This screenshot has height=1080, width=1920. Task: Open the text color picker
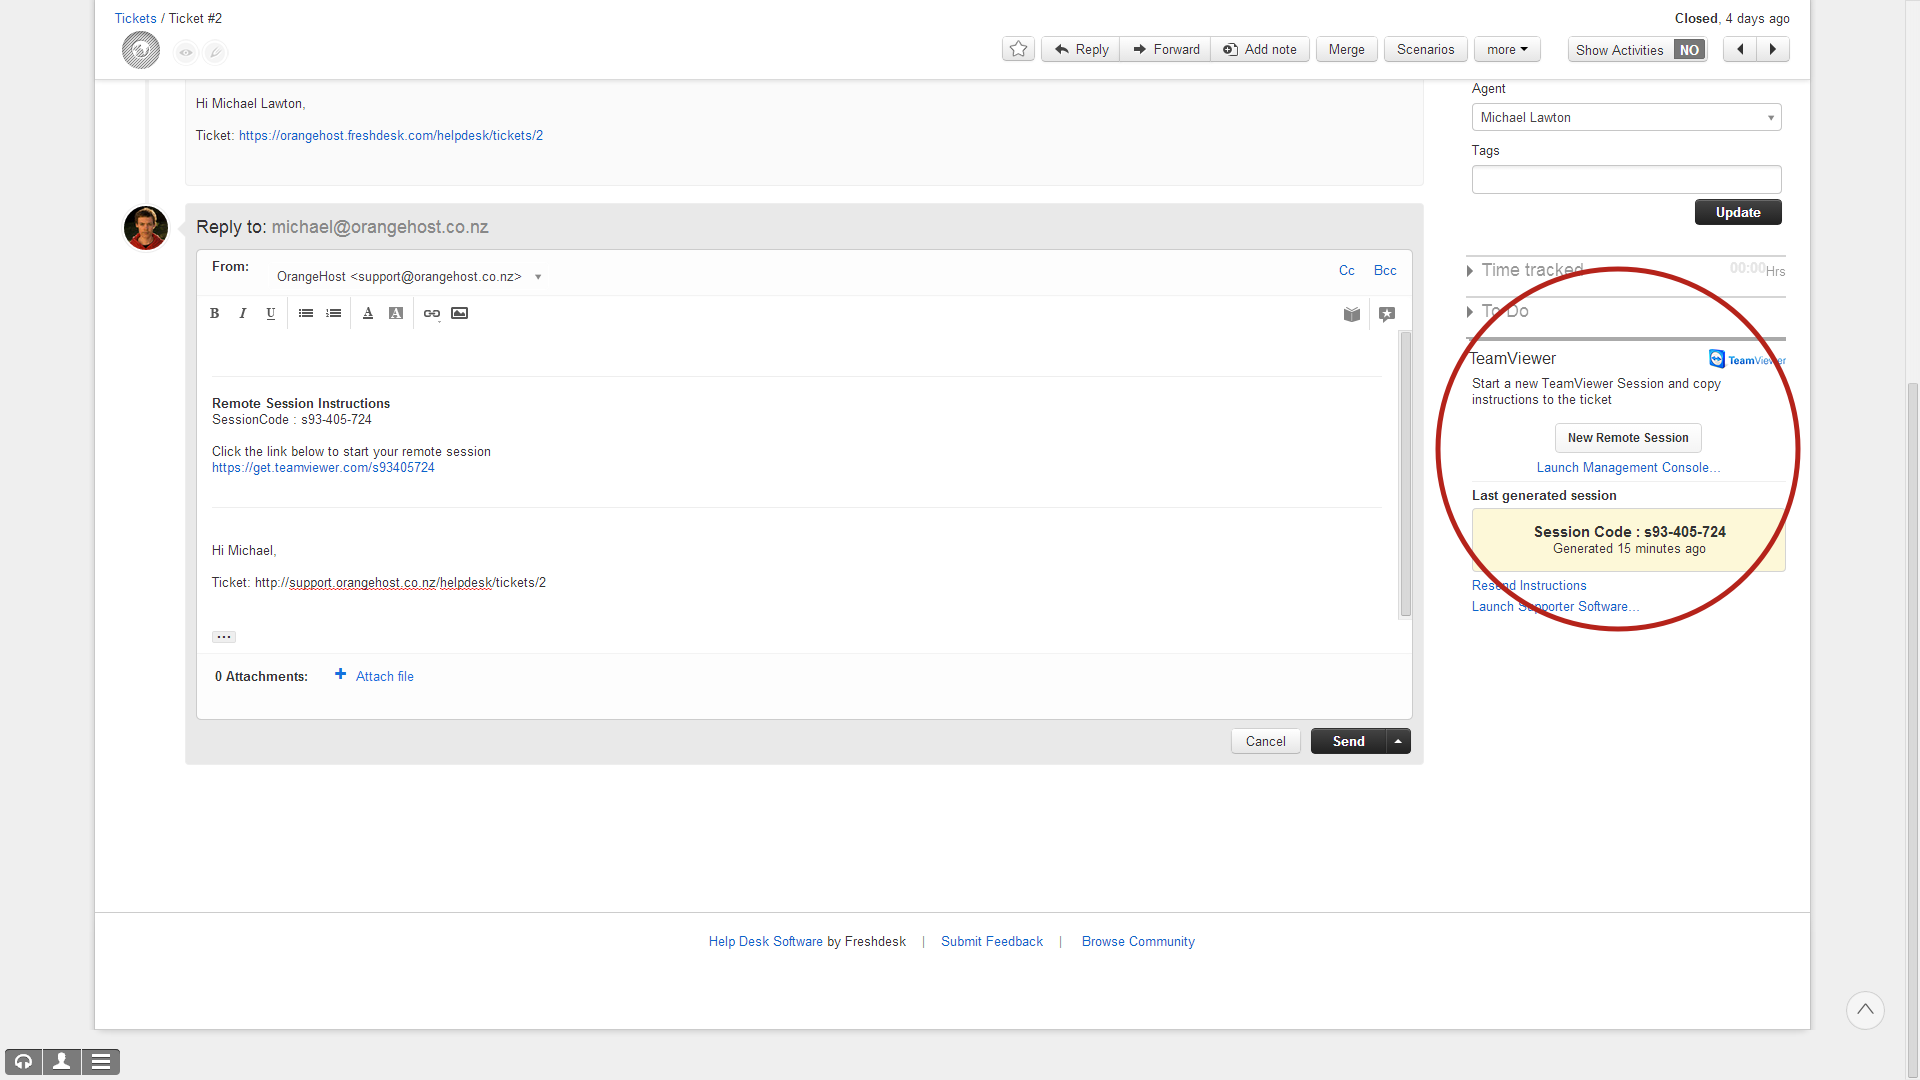pos(368,314)
